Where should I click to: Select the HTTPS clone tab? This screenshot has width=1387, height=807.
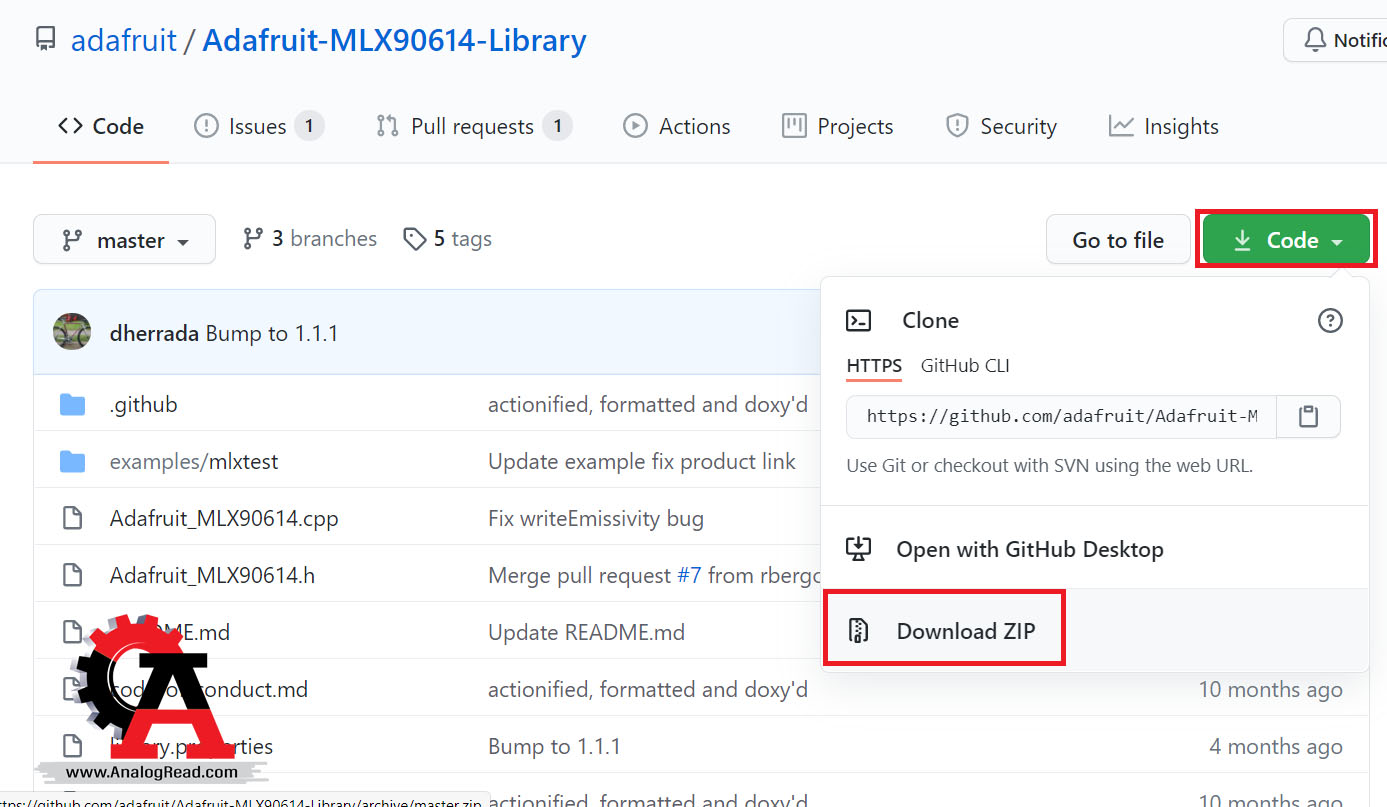(874, 366)
